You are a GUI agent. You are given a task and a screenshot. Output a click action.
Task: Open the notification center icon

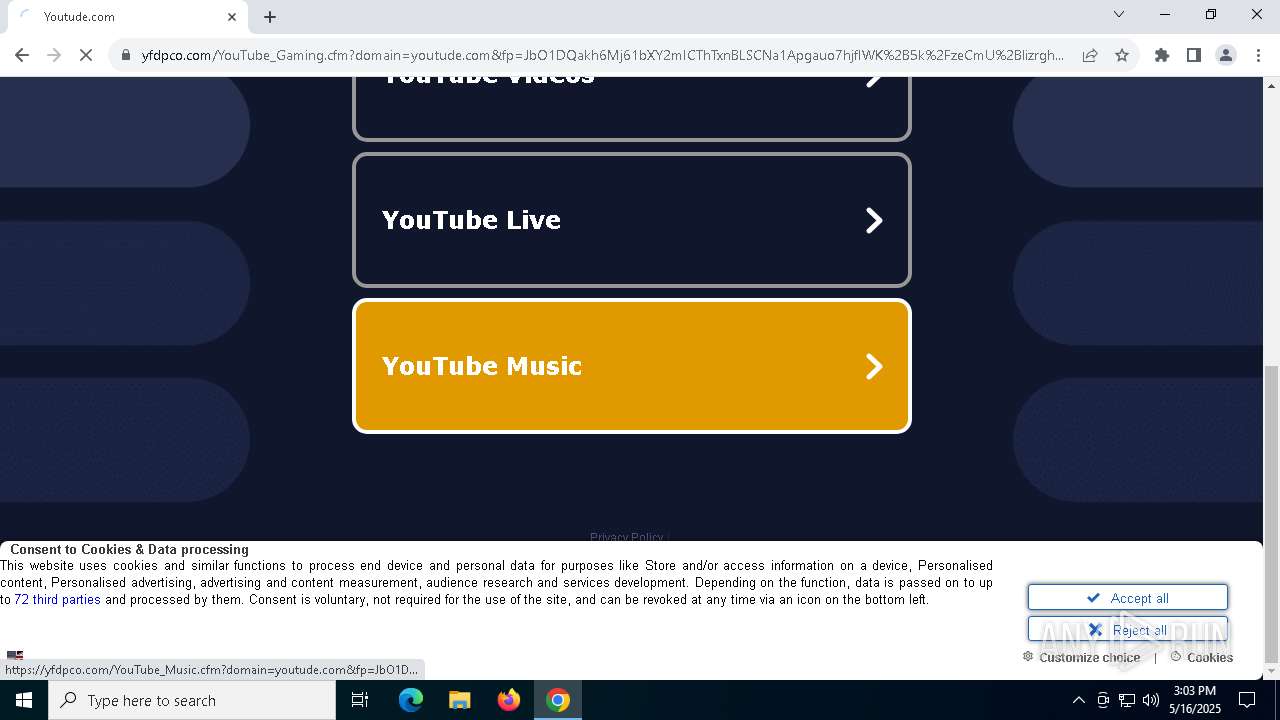click(x=1247, y=700)
